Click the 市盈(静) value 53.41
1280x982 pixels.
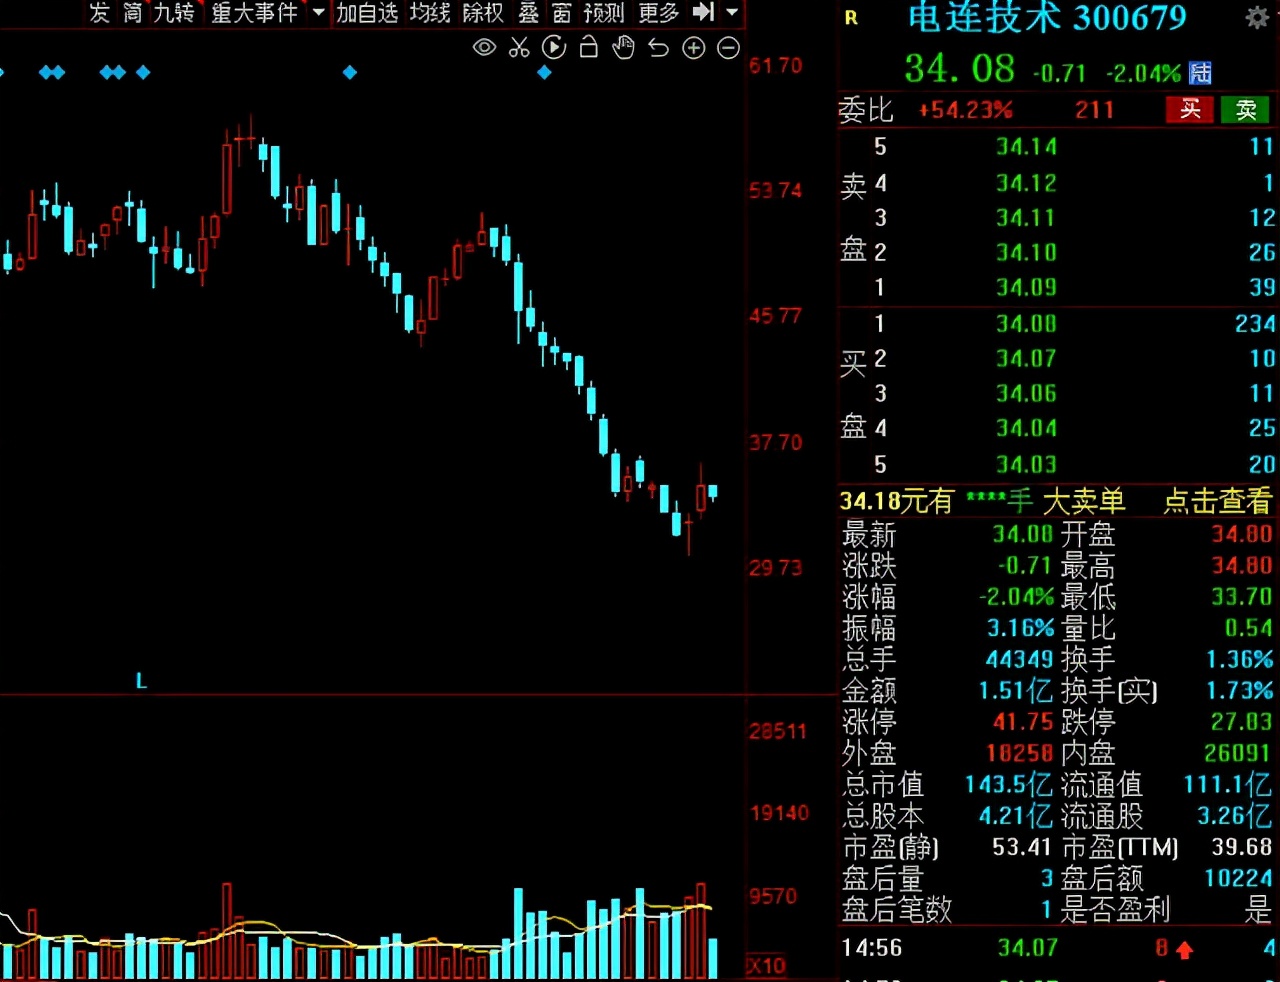click(x=1022, y=847)
